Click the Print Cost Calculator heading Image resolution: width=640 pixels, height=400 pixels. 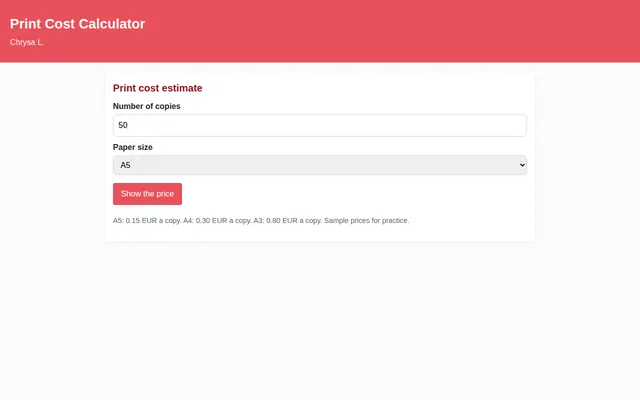pos(78,24)
